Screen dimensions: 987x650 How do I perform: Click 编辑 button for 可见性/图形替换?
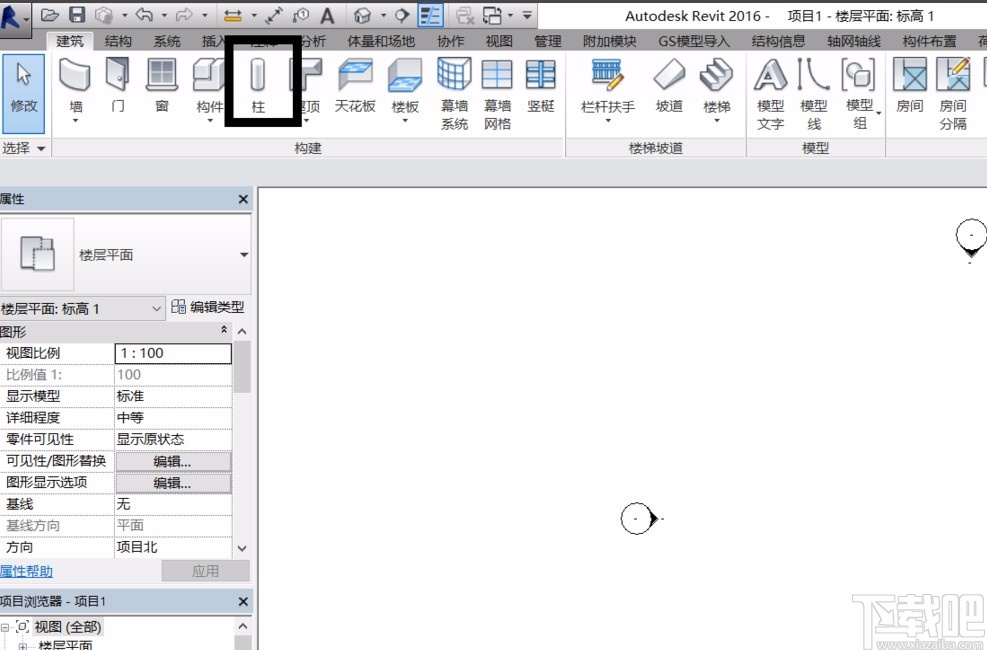173,461
